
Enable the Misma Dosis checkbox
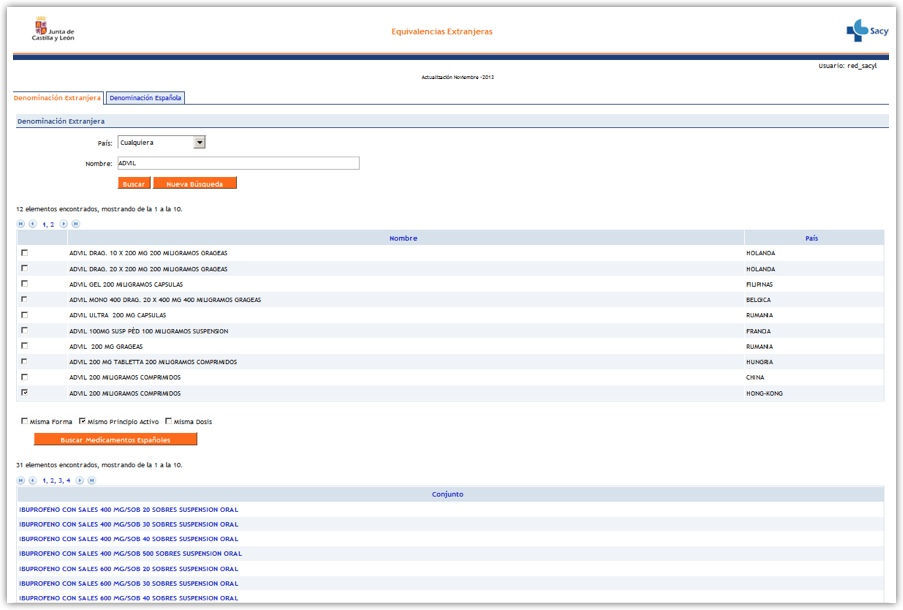point(169,421)
